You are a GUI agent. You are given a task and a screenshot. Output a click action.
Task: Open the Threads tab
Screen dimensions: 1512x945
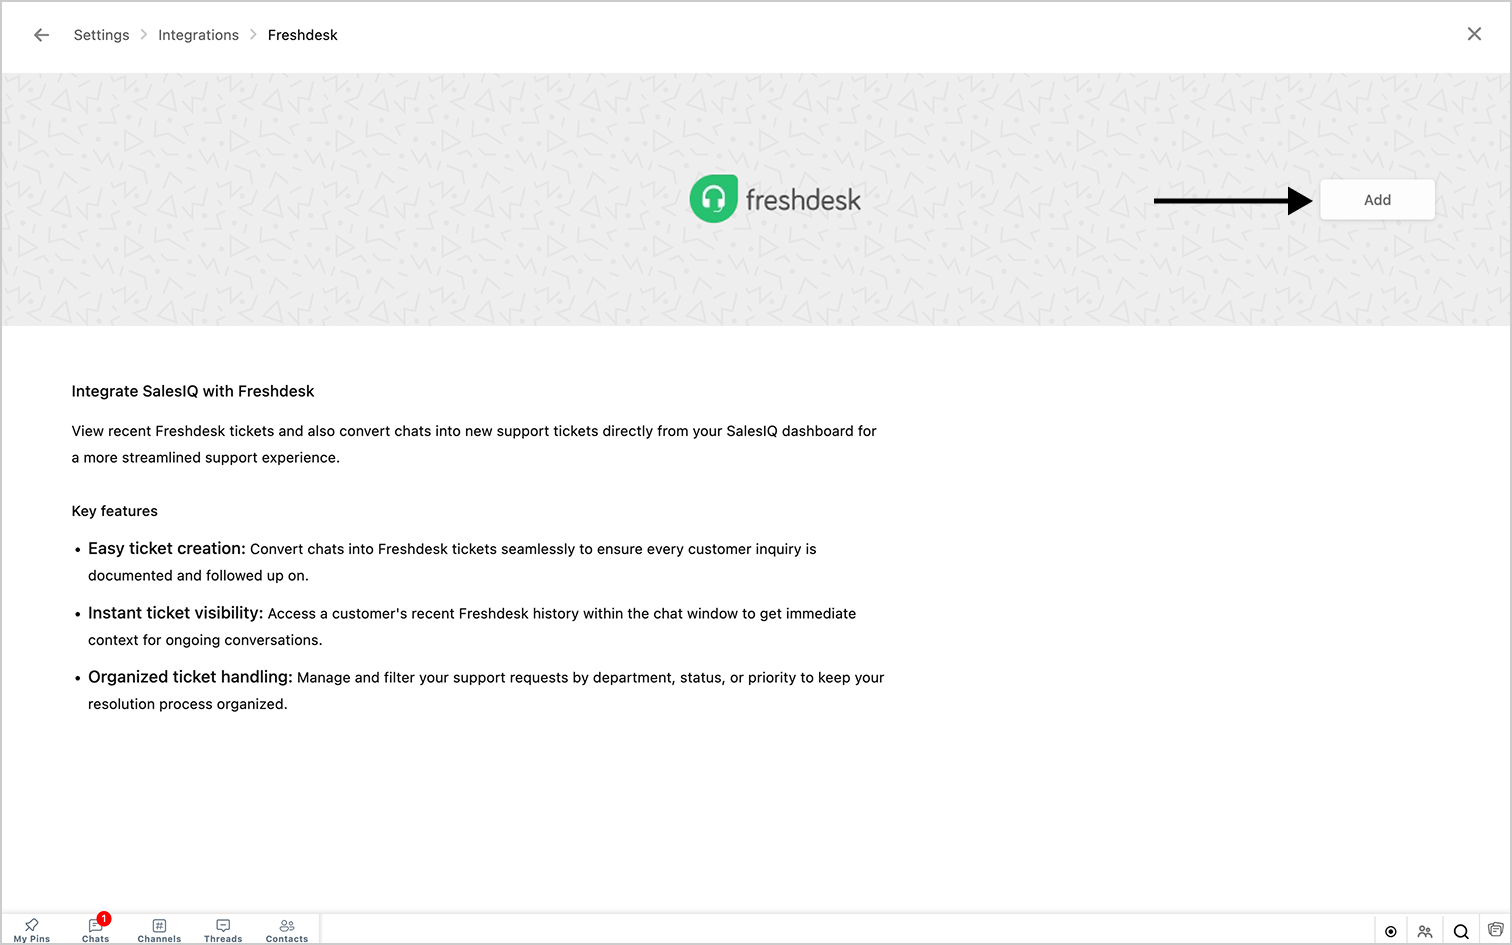point(223,930)
